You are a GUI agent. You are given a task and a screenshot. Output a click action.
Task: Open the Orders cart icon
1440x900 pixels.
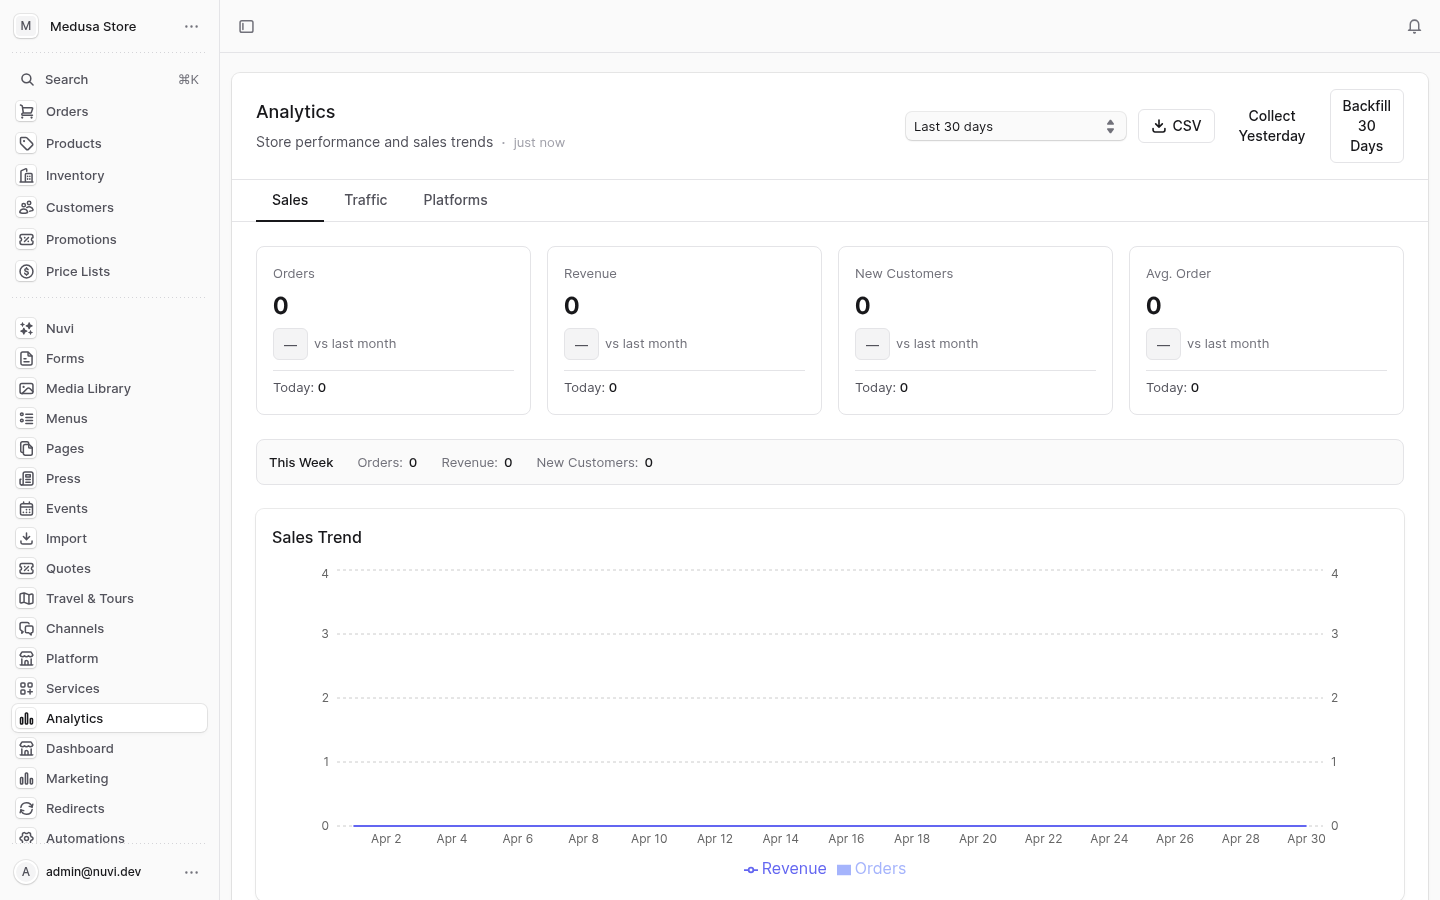click(27, 112)
